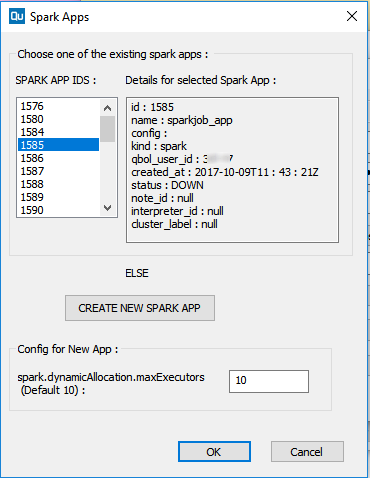Screen dimensions: 370x478
Task: Close the Spark Apps dialog
Action: pyautogui.click(x=352, y=16)
